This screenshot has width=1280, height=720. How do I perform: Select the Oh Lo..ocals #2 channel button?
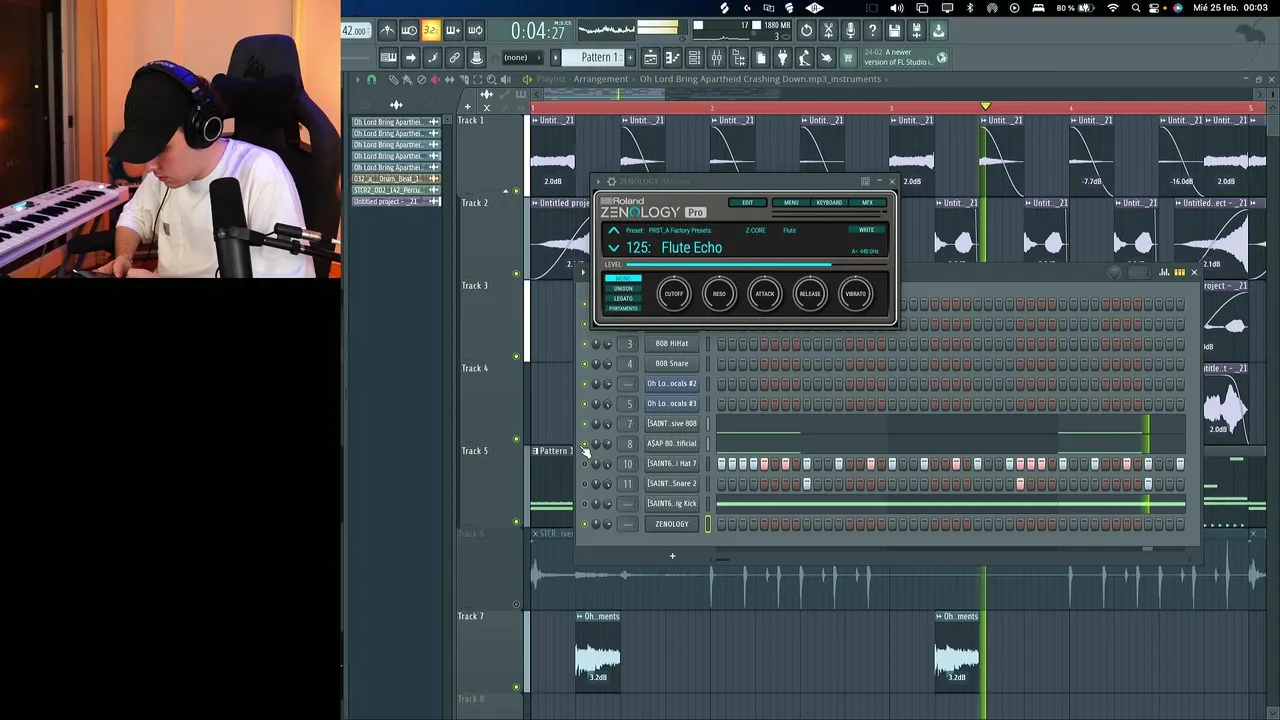click(x=672, y=384)
